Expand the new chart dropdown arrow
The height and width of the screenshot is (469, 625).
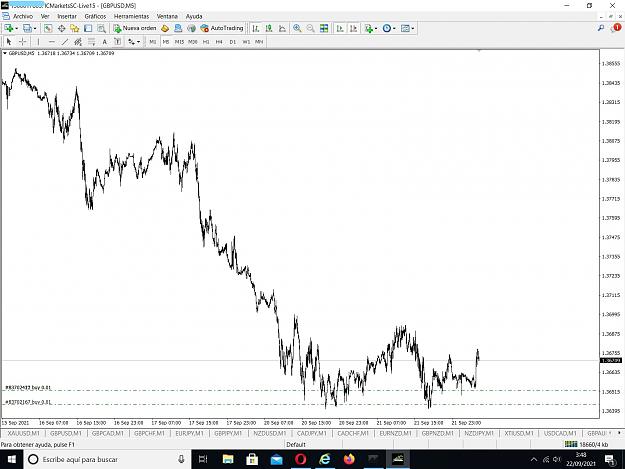coord(16,28)
